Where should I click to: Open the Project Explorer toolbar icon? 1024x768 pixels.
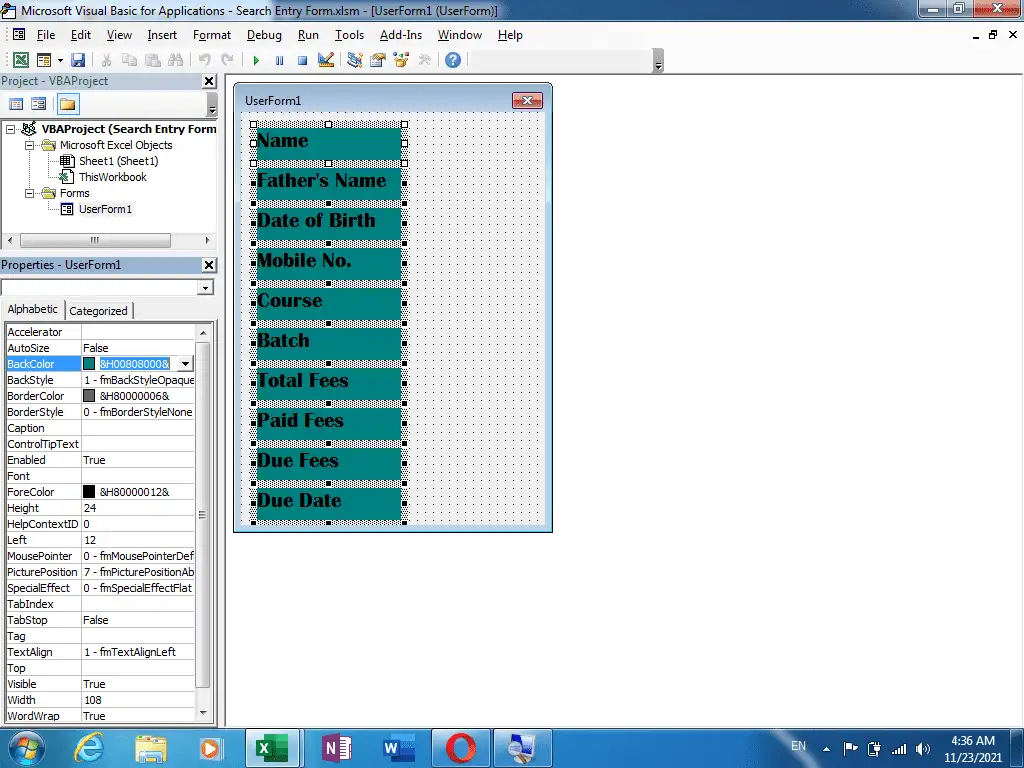coord(355,60)
